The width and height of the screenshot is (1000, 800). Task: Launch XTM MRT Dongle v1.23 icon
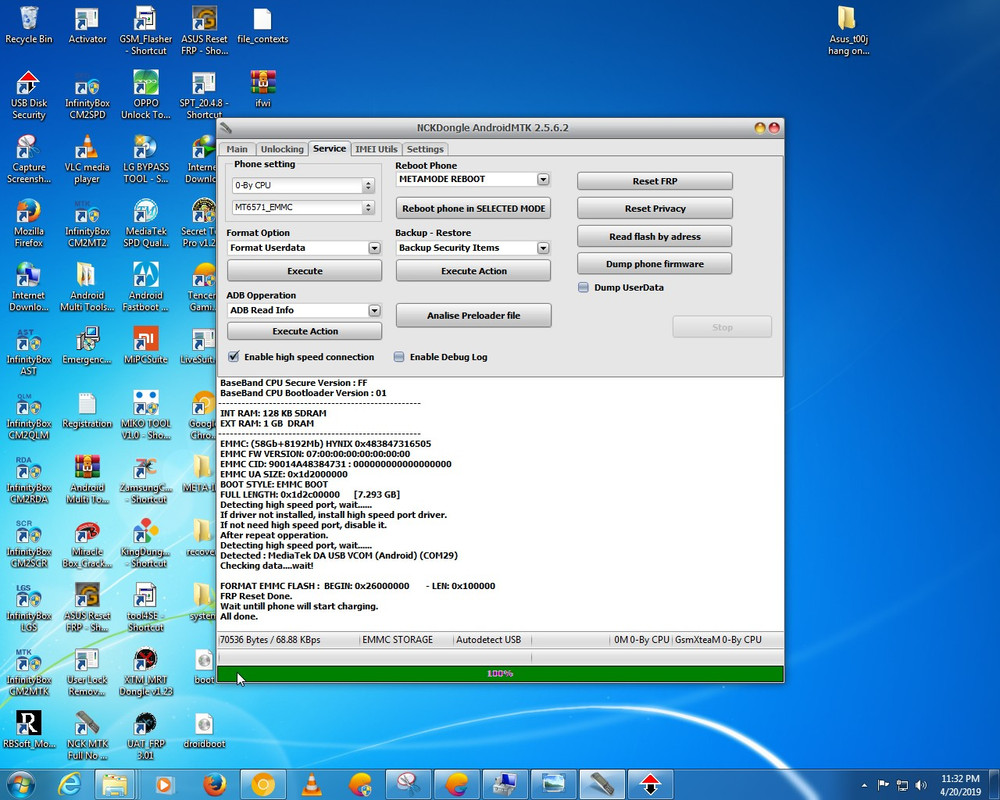146,672
